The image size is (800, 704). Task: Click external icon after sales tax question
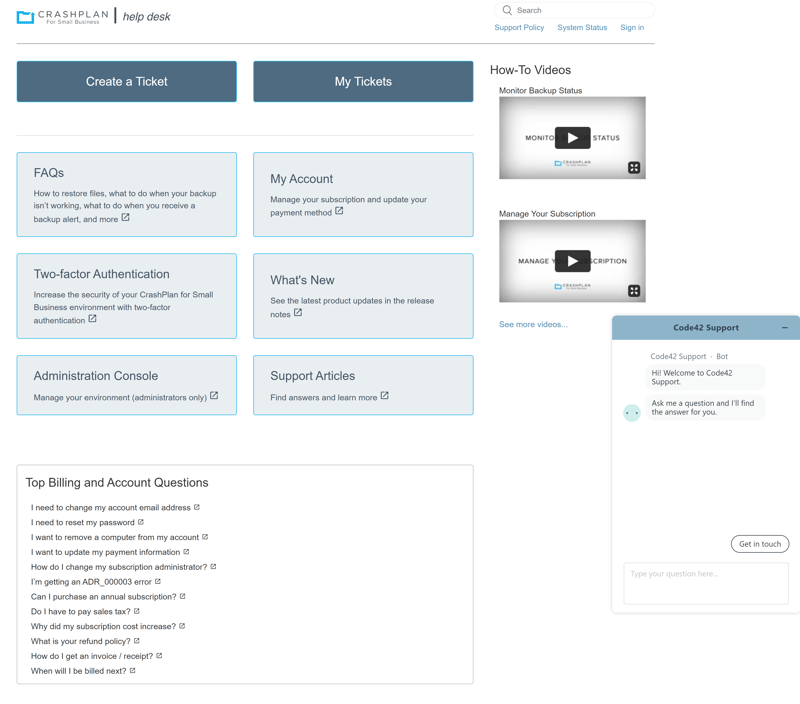point(137,611)
